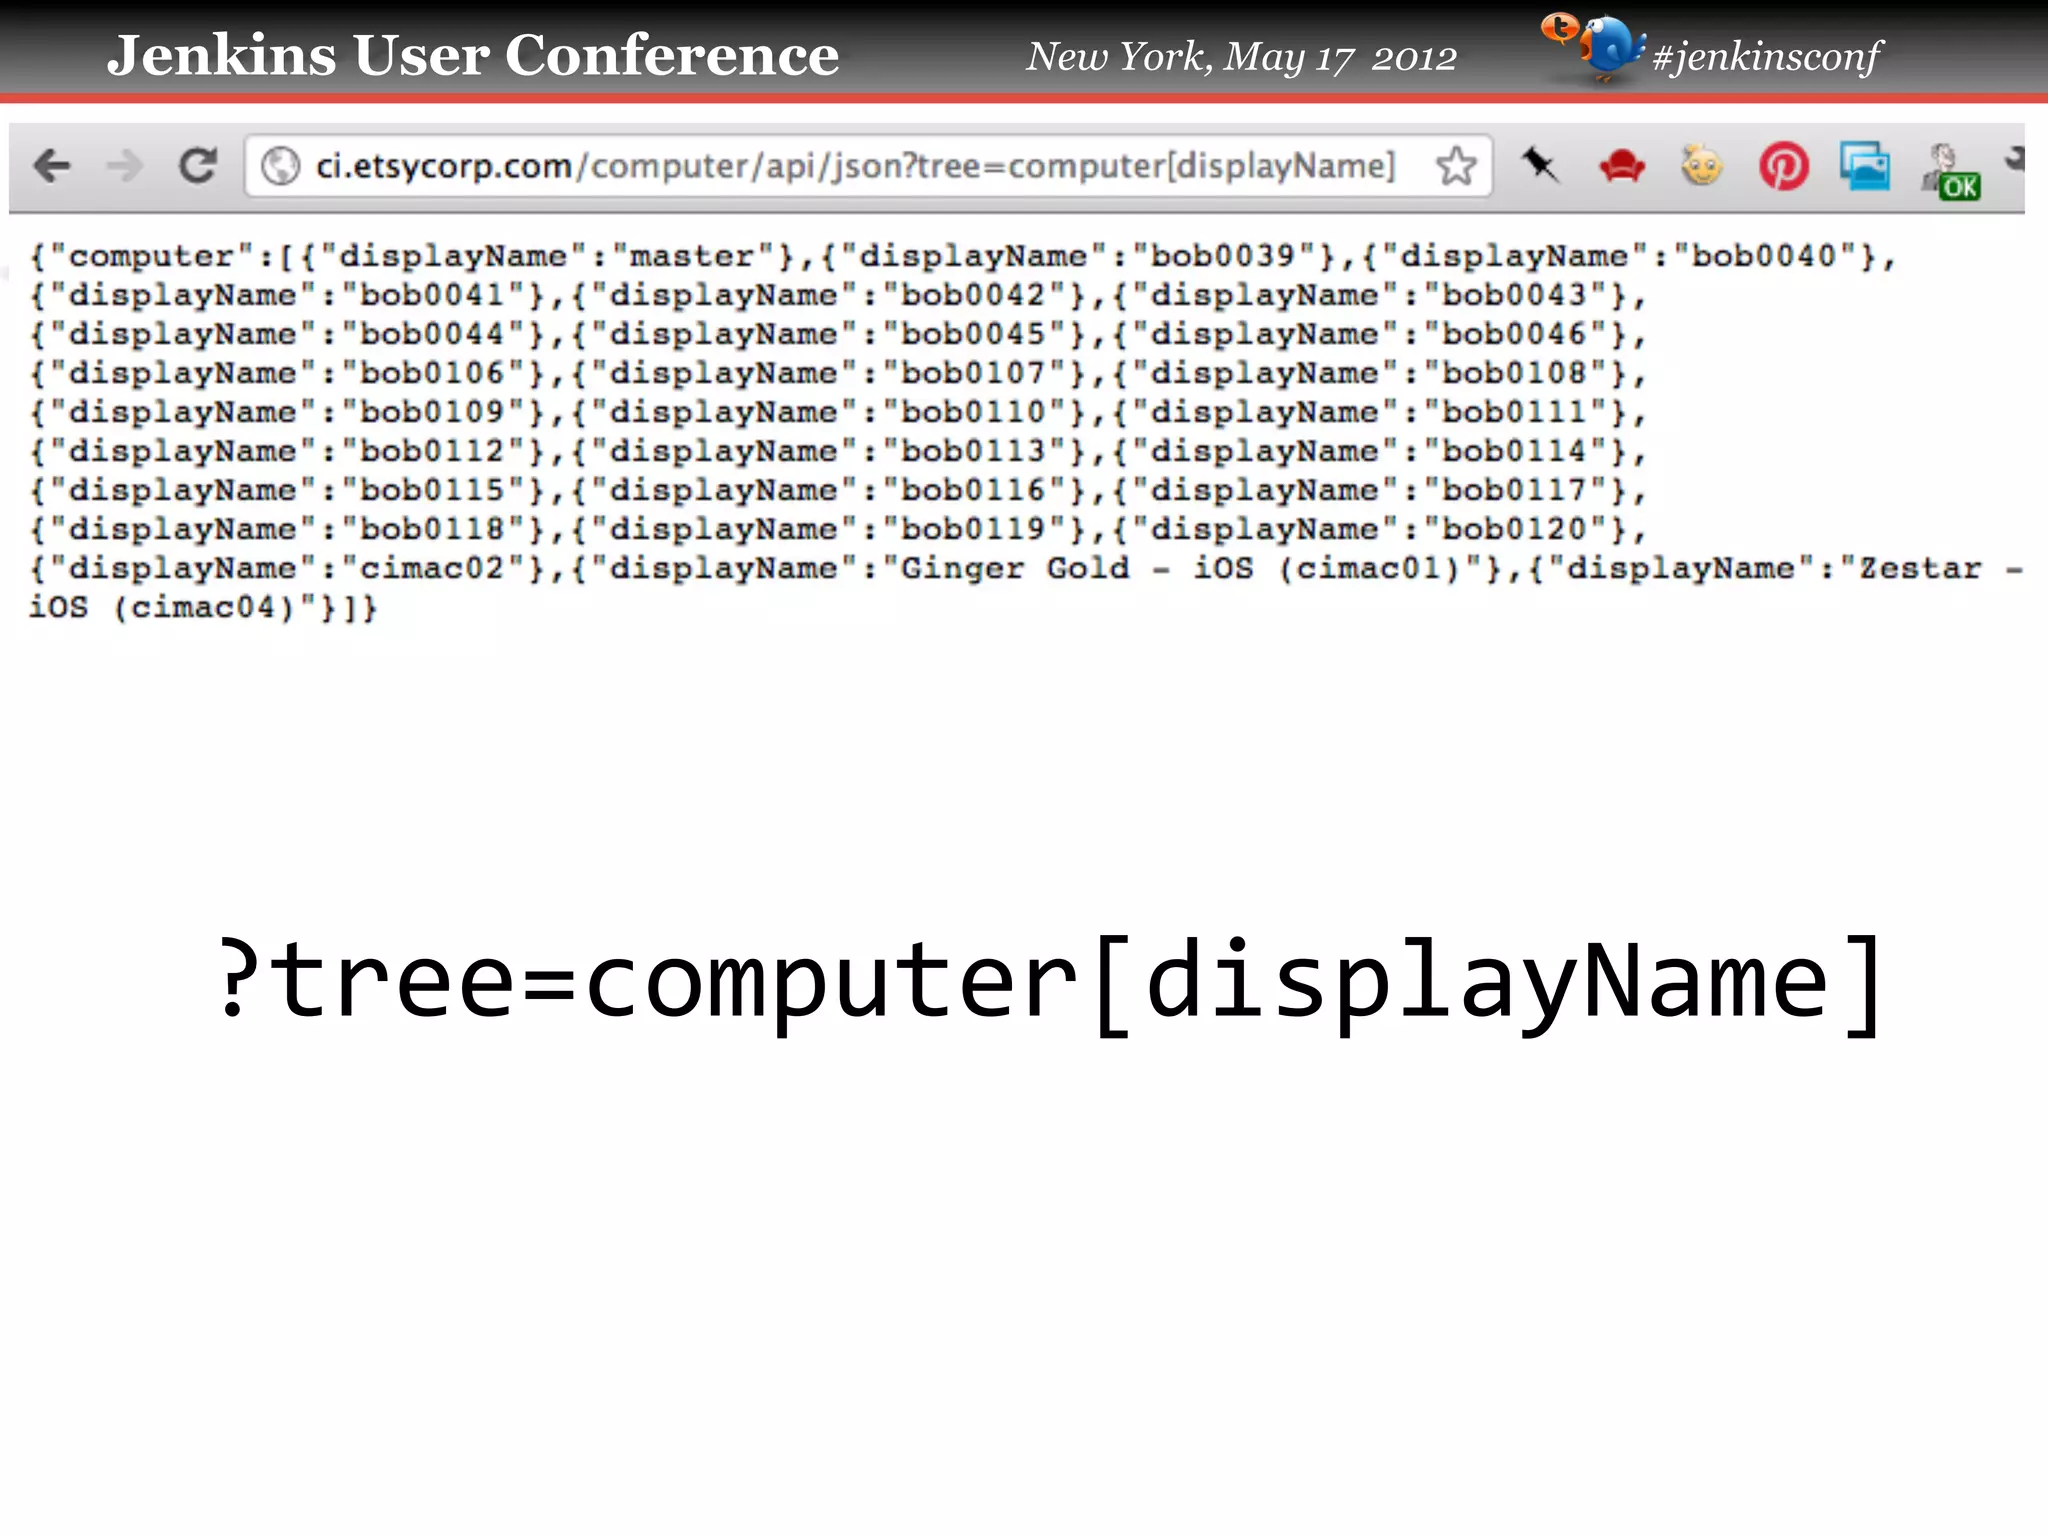Click the "bob0116" value in JSON

tap(983, 490)
